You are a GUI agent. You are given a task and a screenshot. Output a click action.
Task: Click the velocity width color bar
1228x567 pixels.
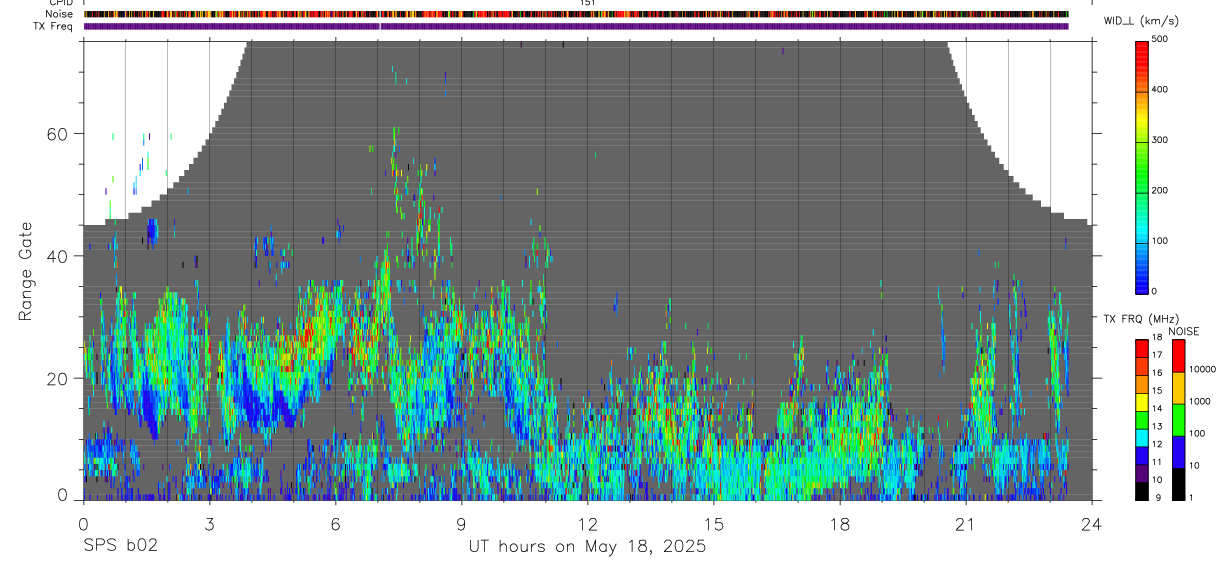coord(1142,166)
